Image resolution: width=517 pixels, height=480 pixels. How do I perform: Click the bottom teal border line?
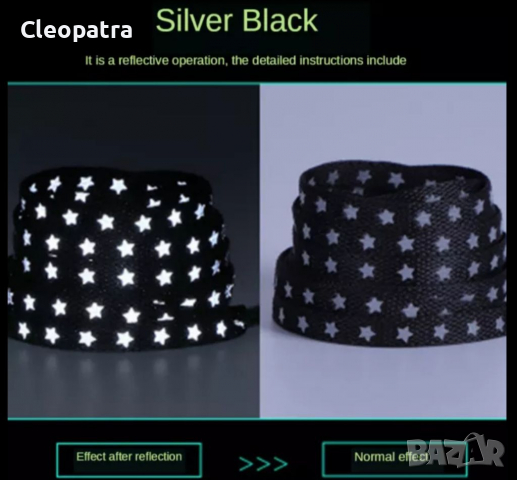(x=257, y=418)
